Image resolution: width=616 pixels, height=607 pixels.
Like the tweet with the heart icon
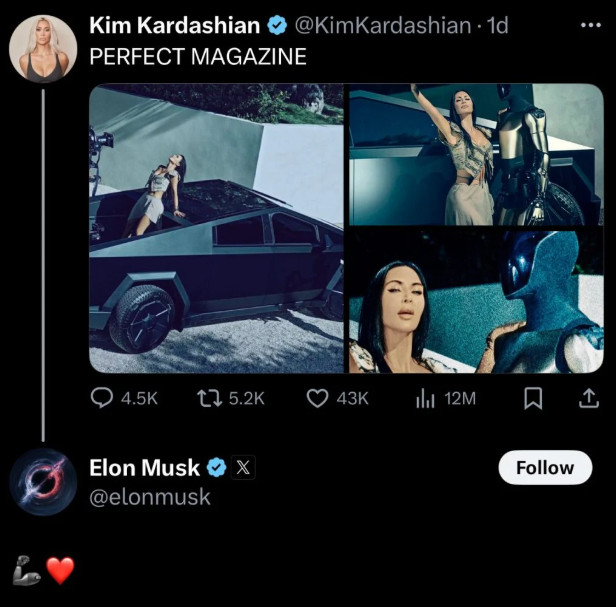[x=317, y=398]
